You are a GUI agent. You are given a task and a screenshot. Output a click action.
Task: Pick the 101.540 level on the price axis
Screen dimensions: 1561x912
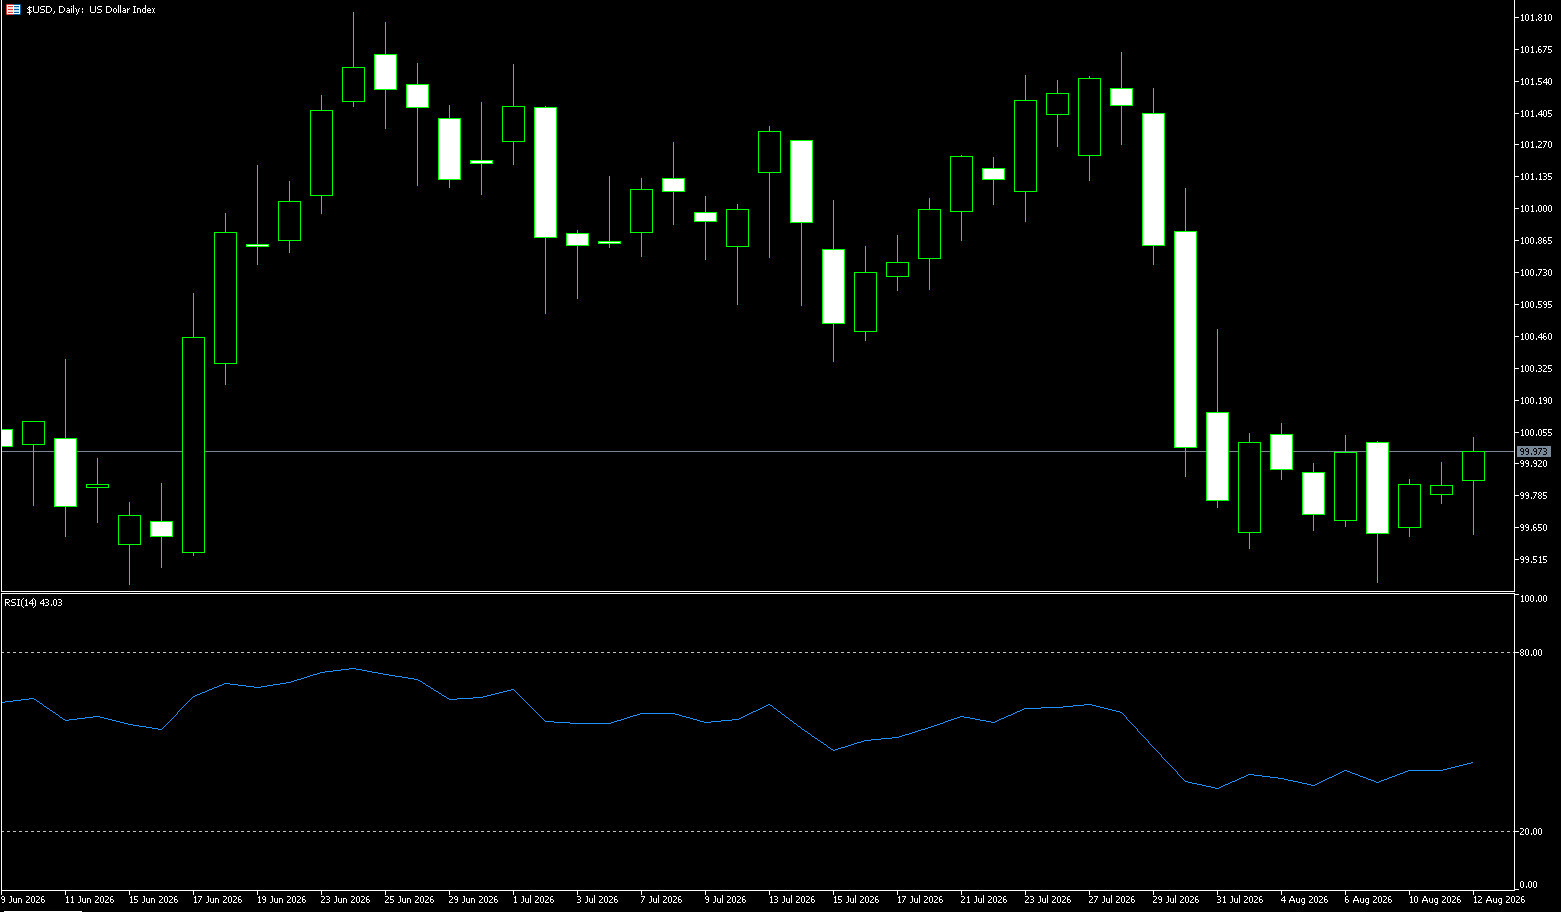[x=1535, y=82]
